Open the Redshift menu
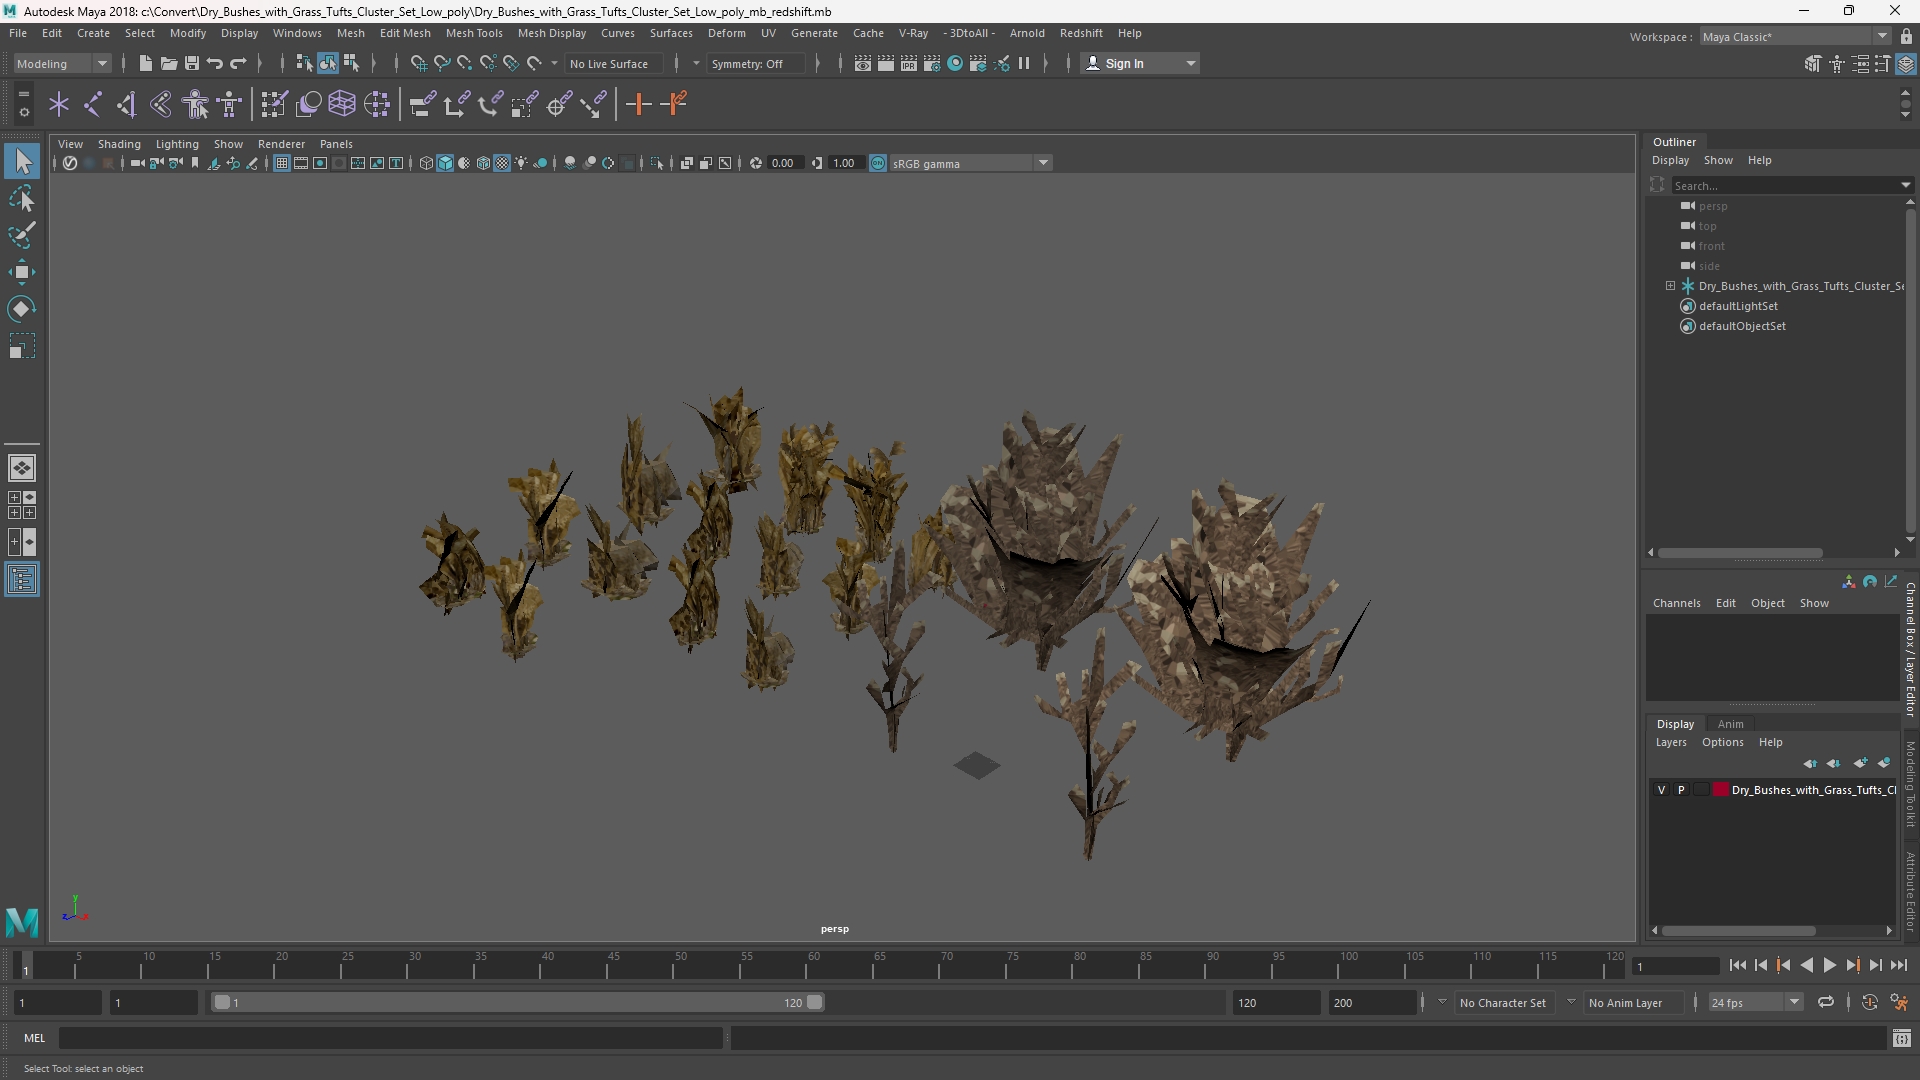The width and height of the screenshot is (1920, 1080). (1081, 33)
